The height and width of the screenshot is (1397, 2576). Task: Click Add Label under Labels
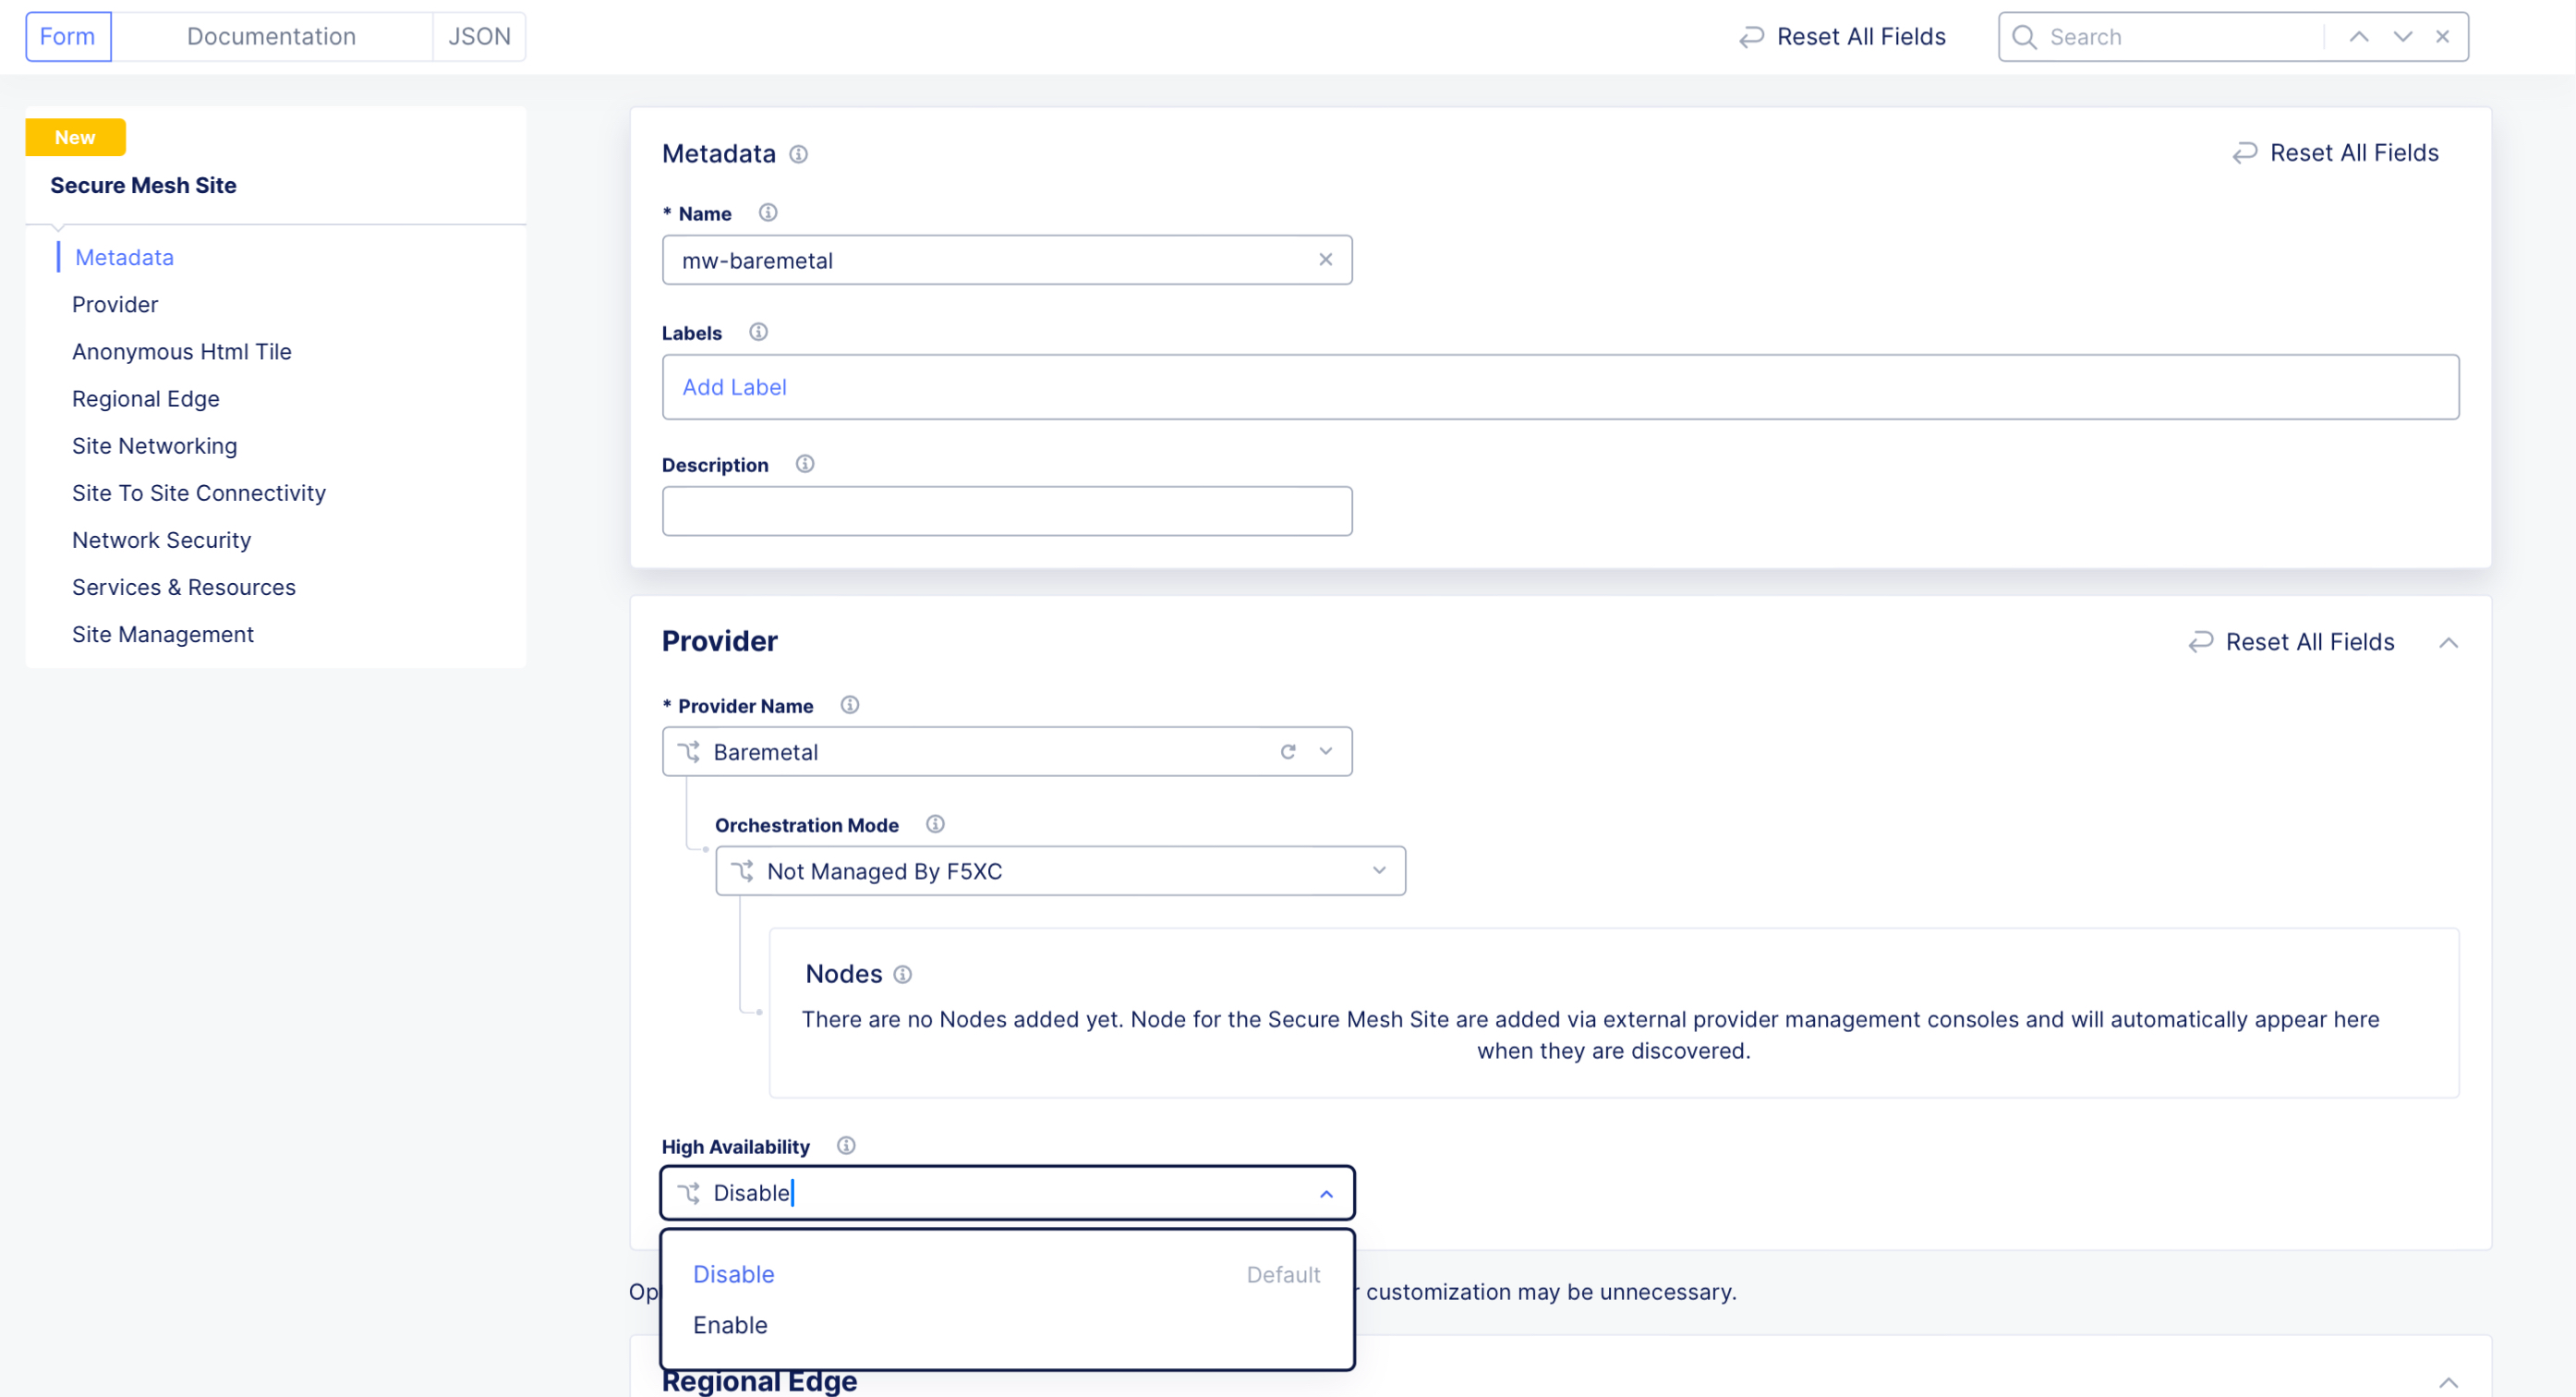(735, 387)
